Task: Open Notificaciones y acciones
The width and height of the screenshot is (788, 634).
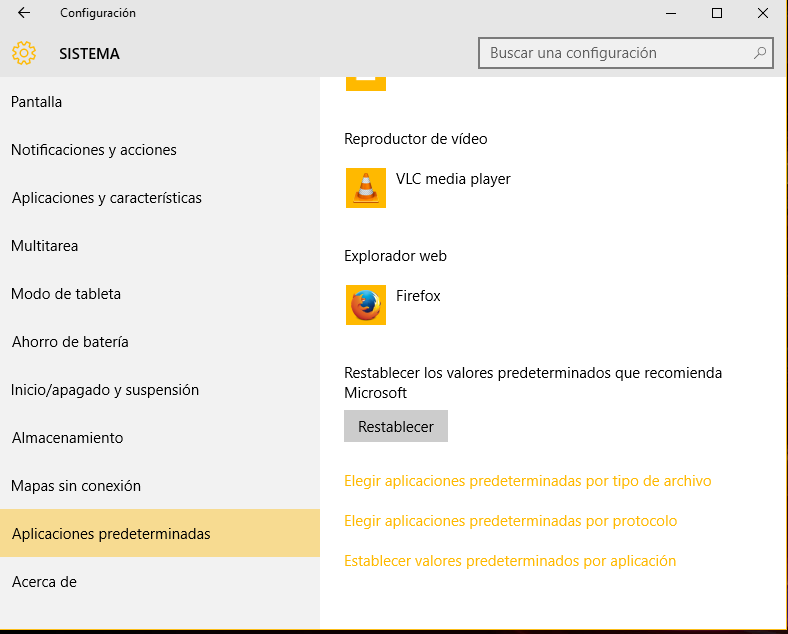Action: pyautogui.click(x=160, y=150)
